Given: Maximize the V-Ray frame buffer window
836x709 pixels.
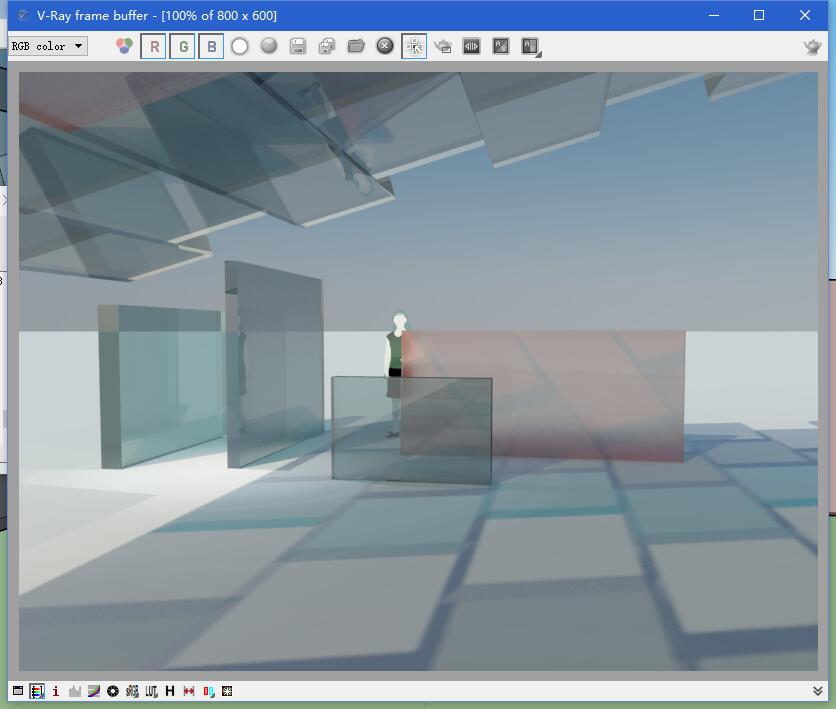Looking at the screenshot, I should coord(759,15).
